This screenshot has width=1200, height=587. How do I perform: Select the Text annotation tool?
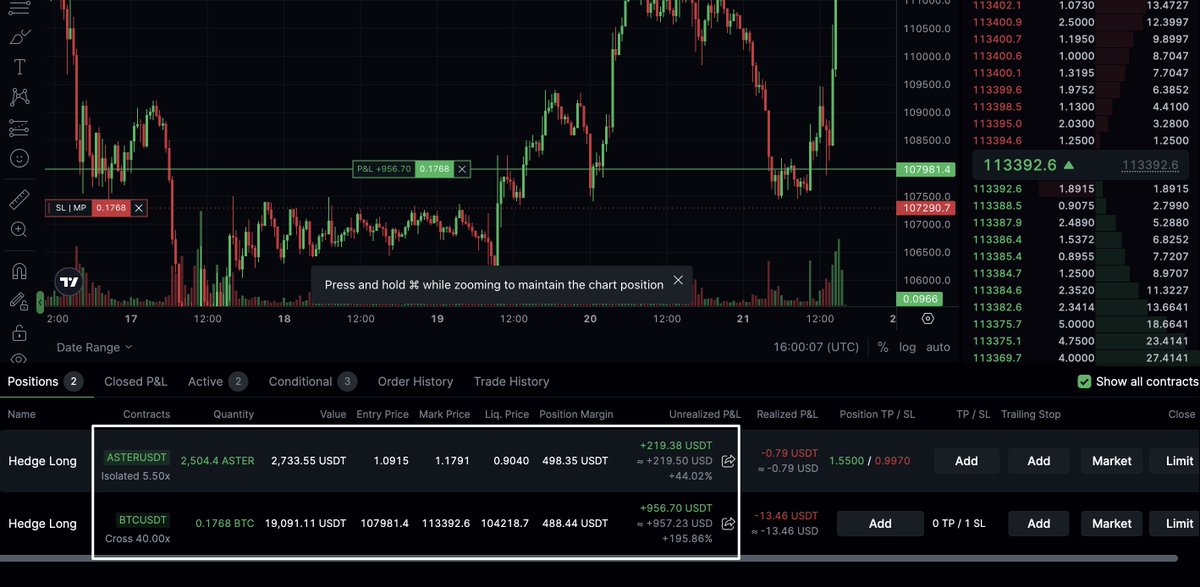click(x=19, y=67)
